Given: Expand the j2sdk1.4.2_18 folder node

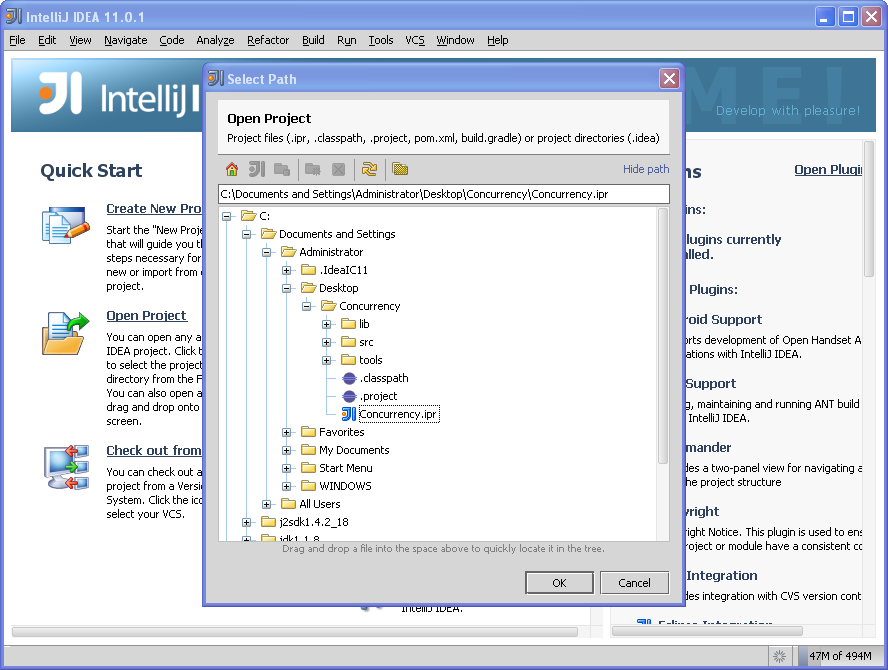Looking at the screenshot, I should [246, 522].
